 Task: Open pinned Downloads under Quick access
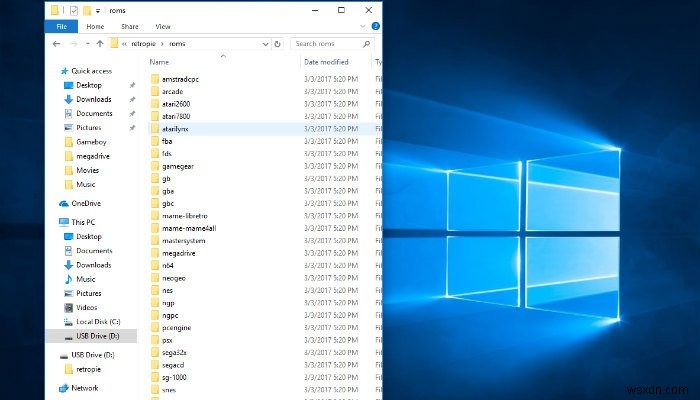point(94,99)
